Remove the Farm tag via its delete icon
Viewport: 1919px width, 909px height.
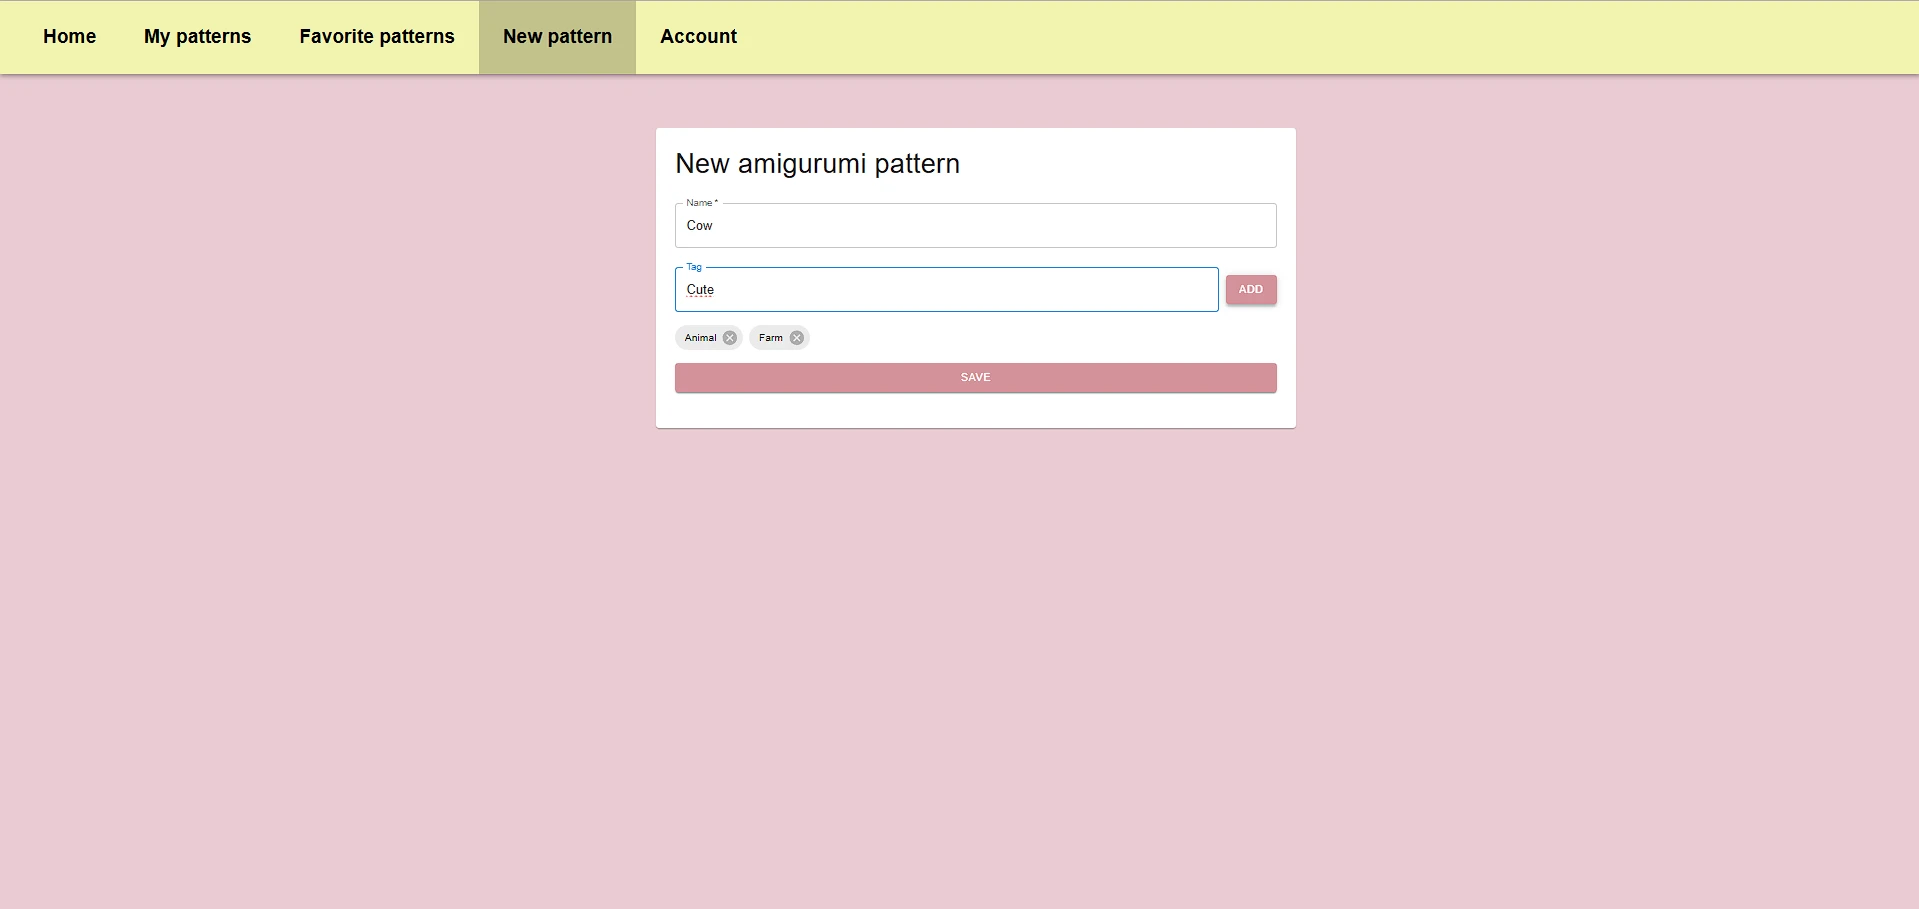point(796,338)
